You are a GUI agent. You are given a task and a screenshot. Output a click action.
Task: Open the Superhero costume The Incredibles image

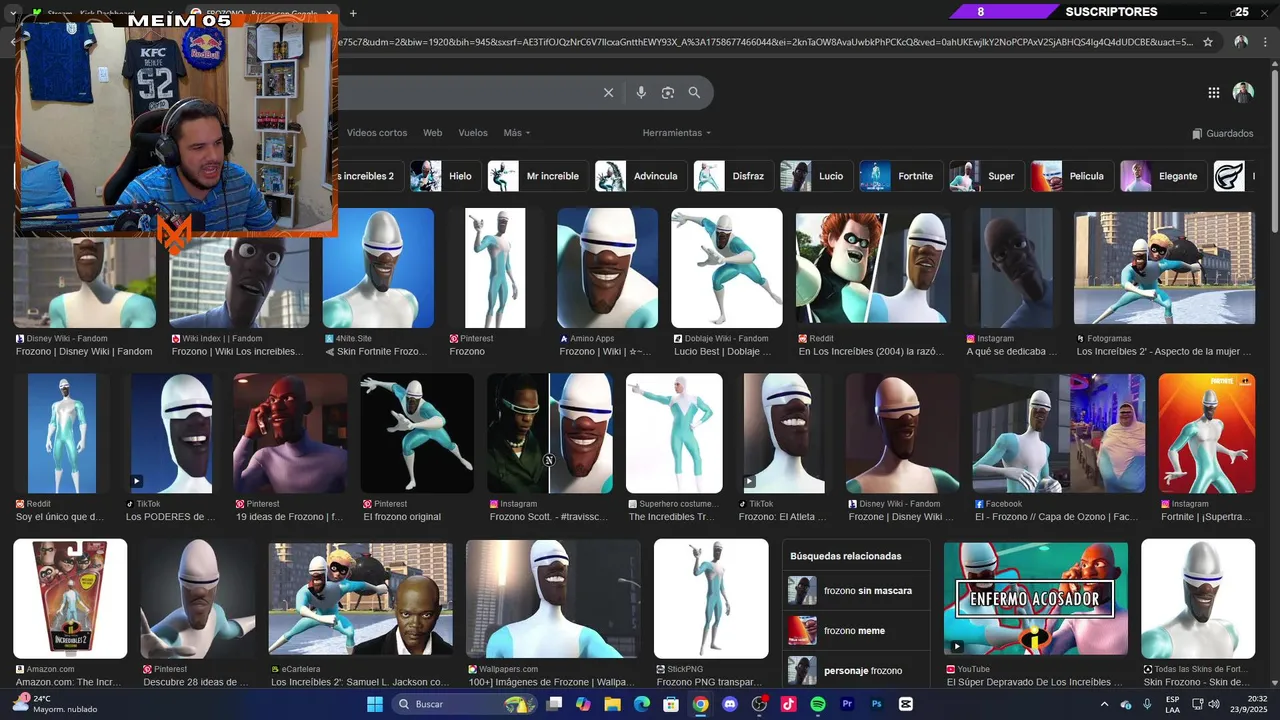674,433
